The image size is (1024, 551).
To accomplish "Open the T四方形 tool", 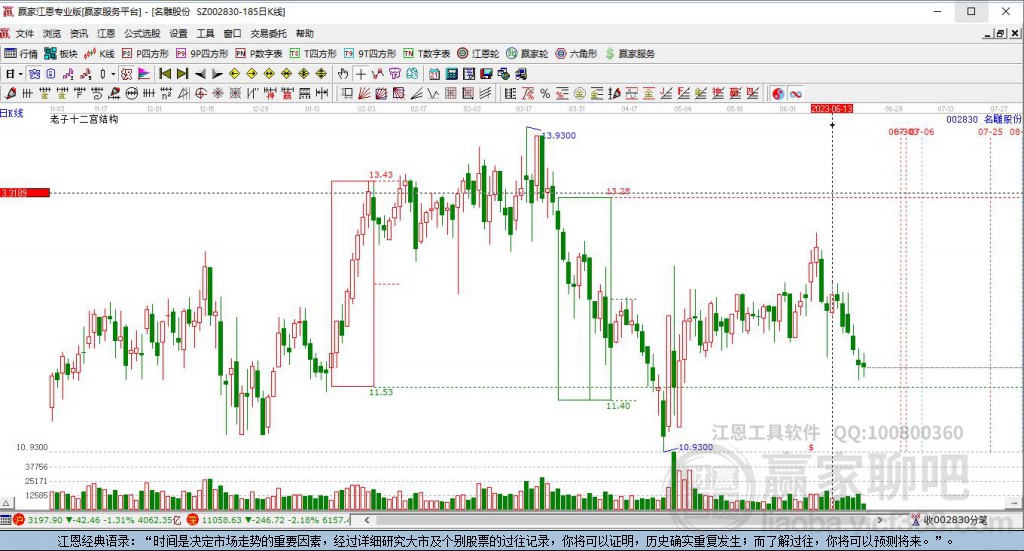I will [x=313, y=54].
